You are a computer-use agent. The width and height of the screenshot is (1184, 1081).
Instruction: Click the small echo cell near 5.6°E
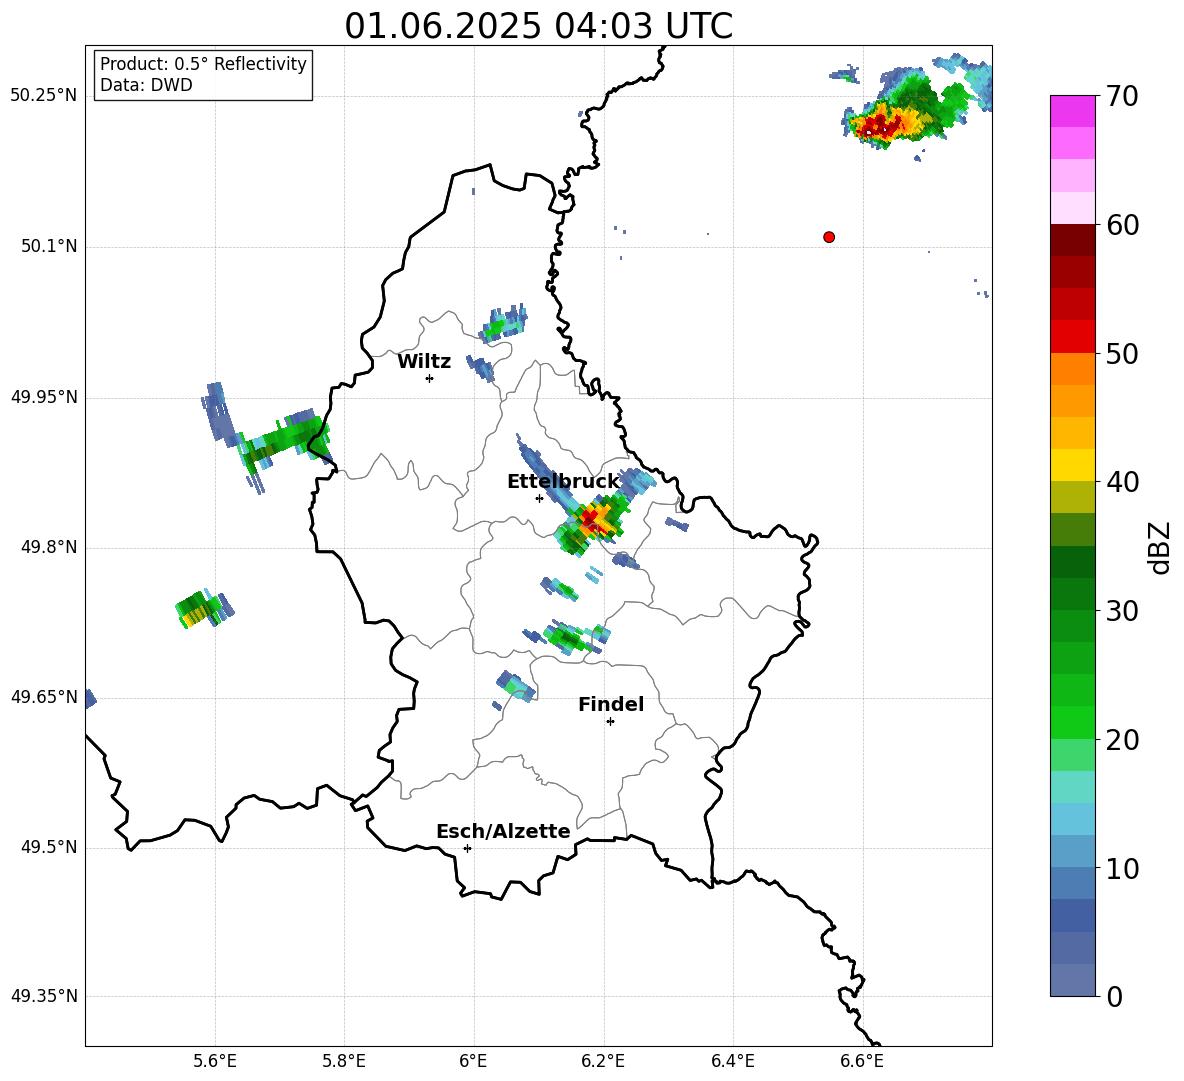click(204, 608)
